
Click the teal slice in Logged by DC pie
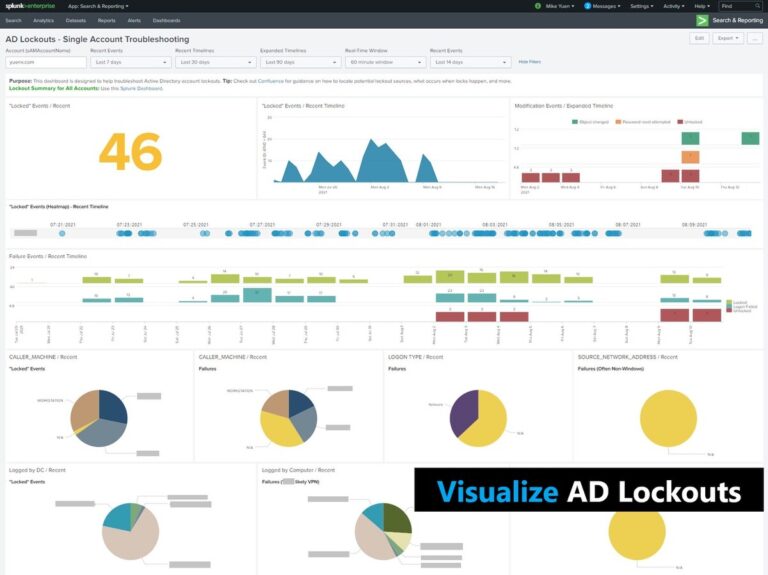click(118, 518)
